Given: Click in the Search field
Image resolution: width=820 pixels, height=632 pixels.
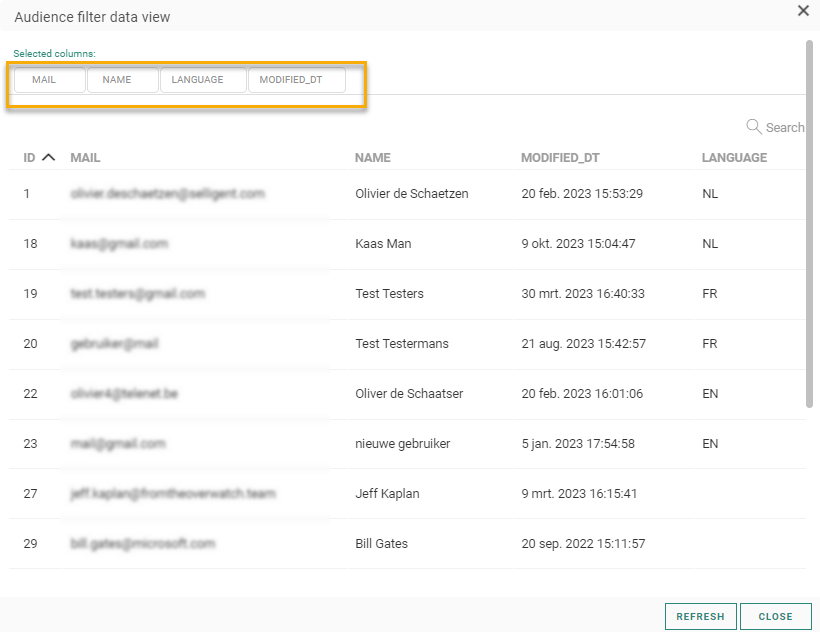Looking at the screenshot, I should click(x=785, y=128).
